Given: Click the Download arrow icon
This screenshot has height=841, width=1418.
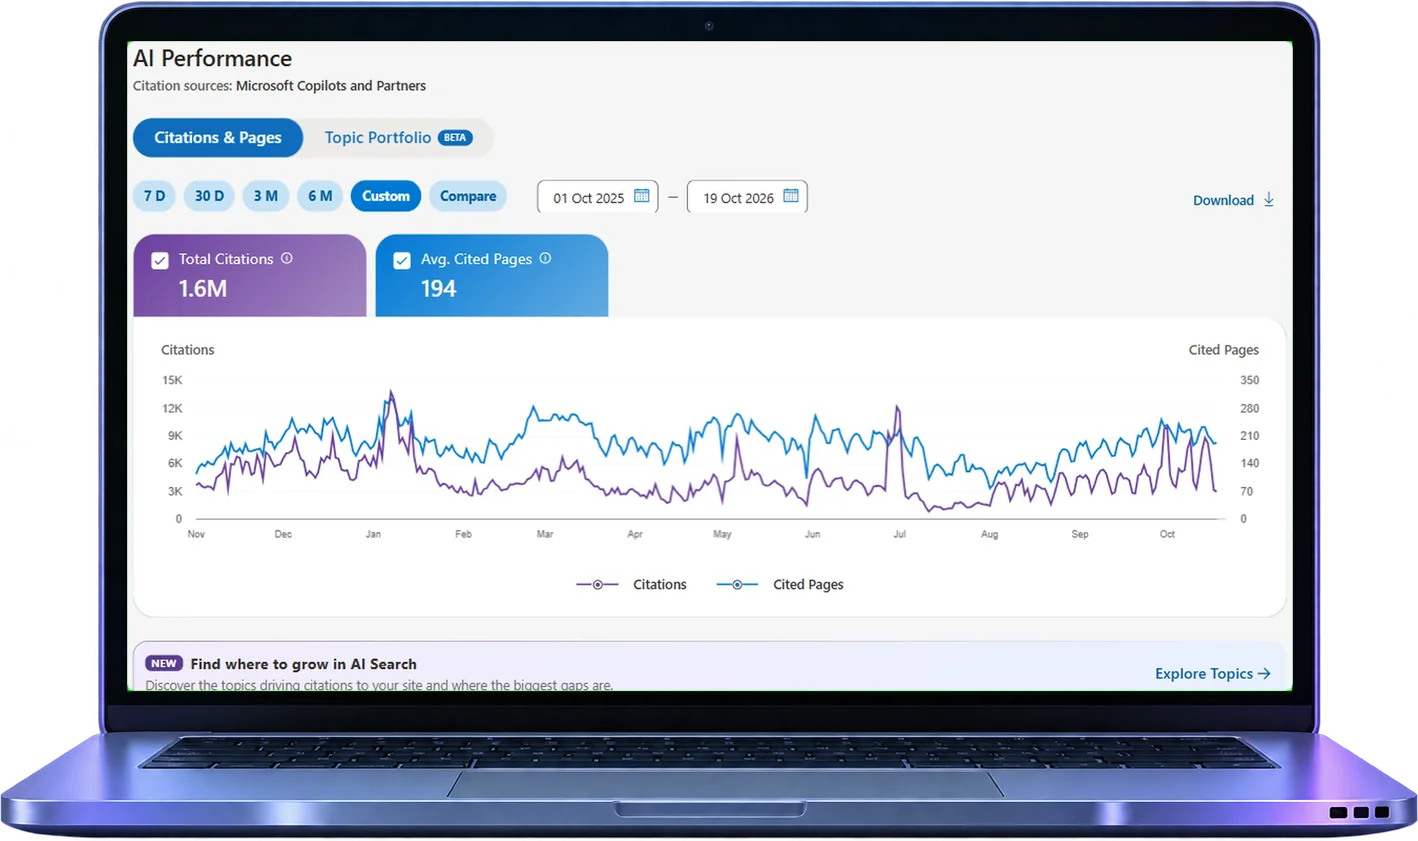Looking at the screenshot, I should pos(1269,200).
